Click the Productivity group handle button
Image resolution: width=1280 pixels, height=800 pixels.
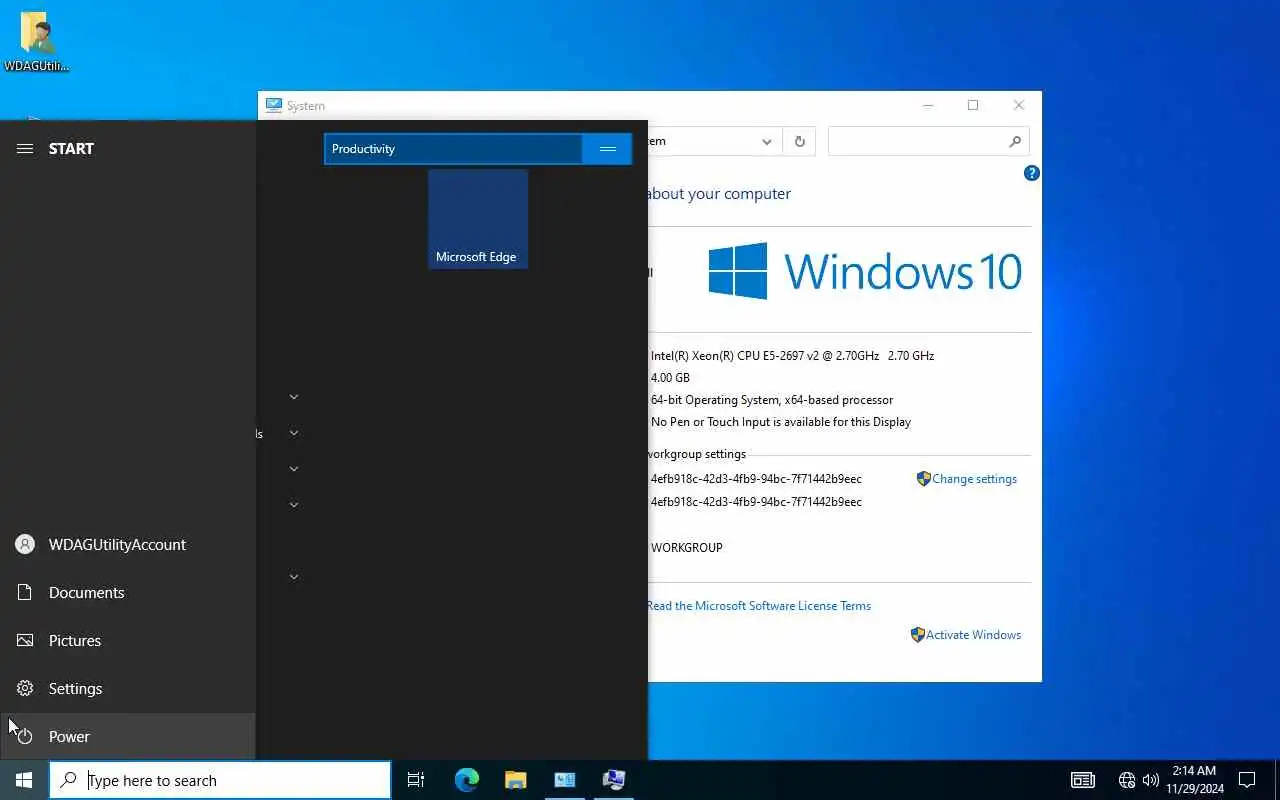tap(607, 149)
